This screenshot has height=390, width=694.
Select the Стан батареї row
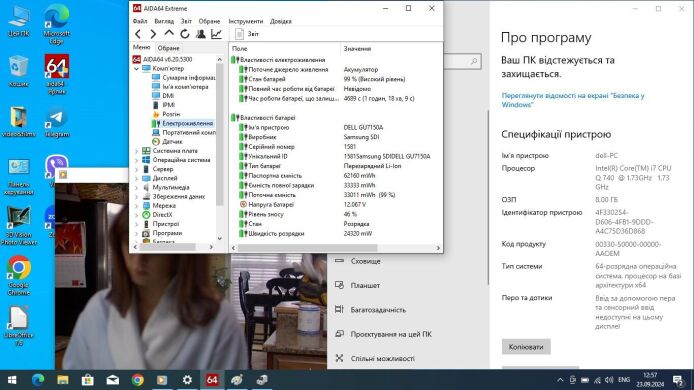[336, 79]
